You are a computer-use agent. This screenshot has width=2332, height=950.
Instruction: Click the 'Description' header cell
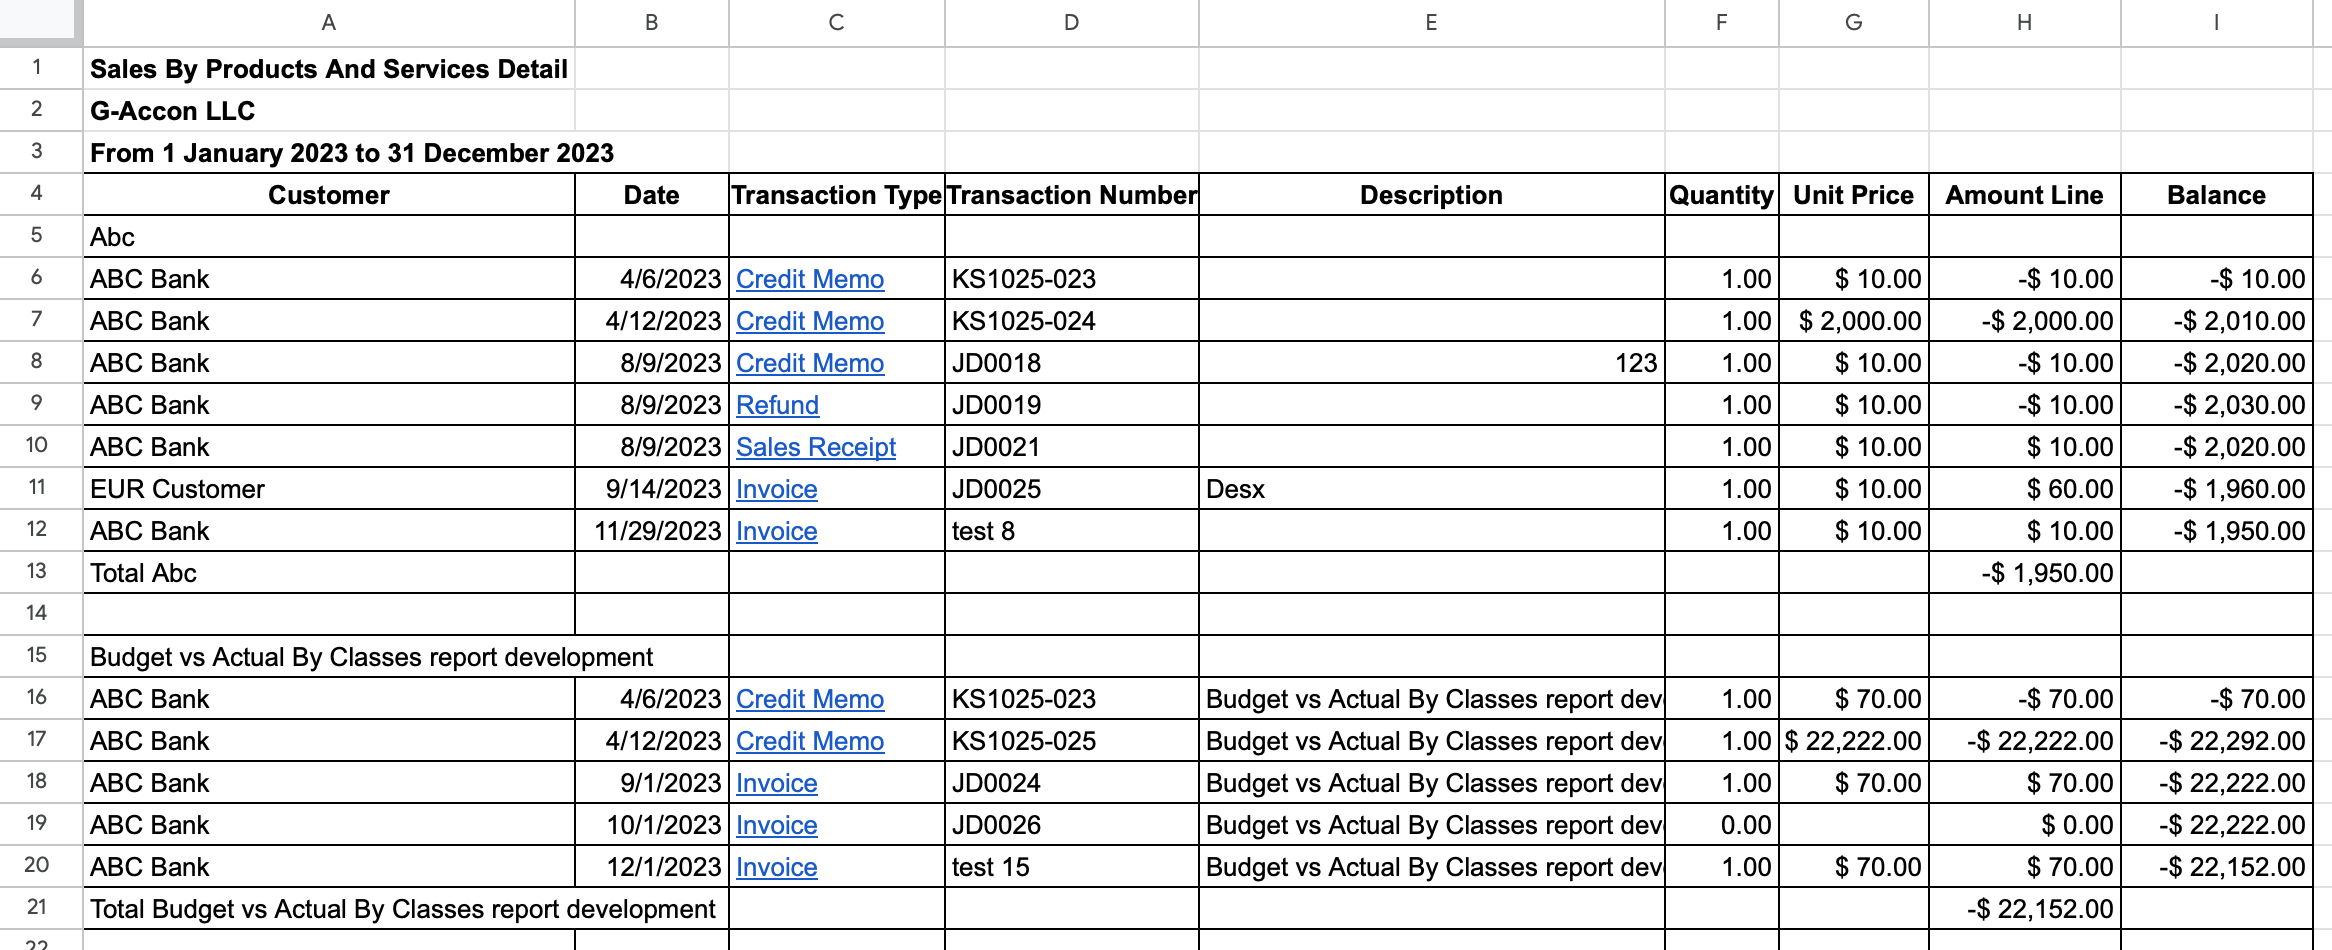[x=1432, y=195]
